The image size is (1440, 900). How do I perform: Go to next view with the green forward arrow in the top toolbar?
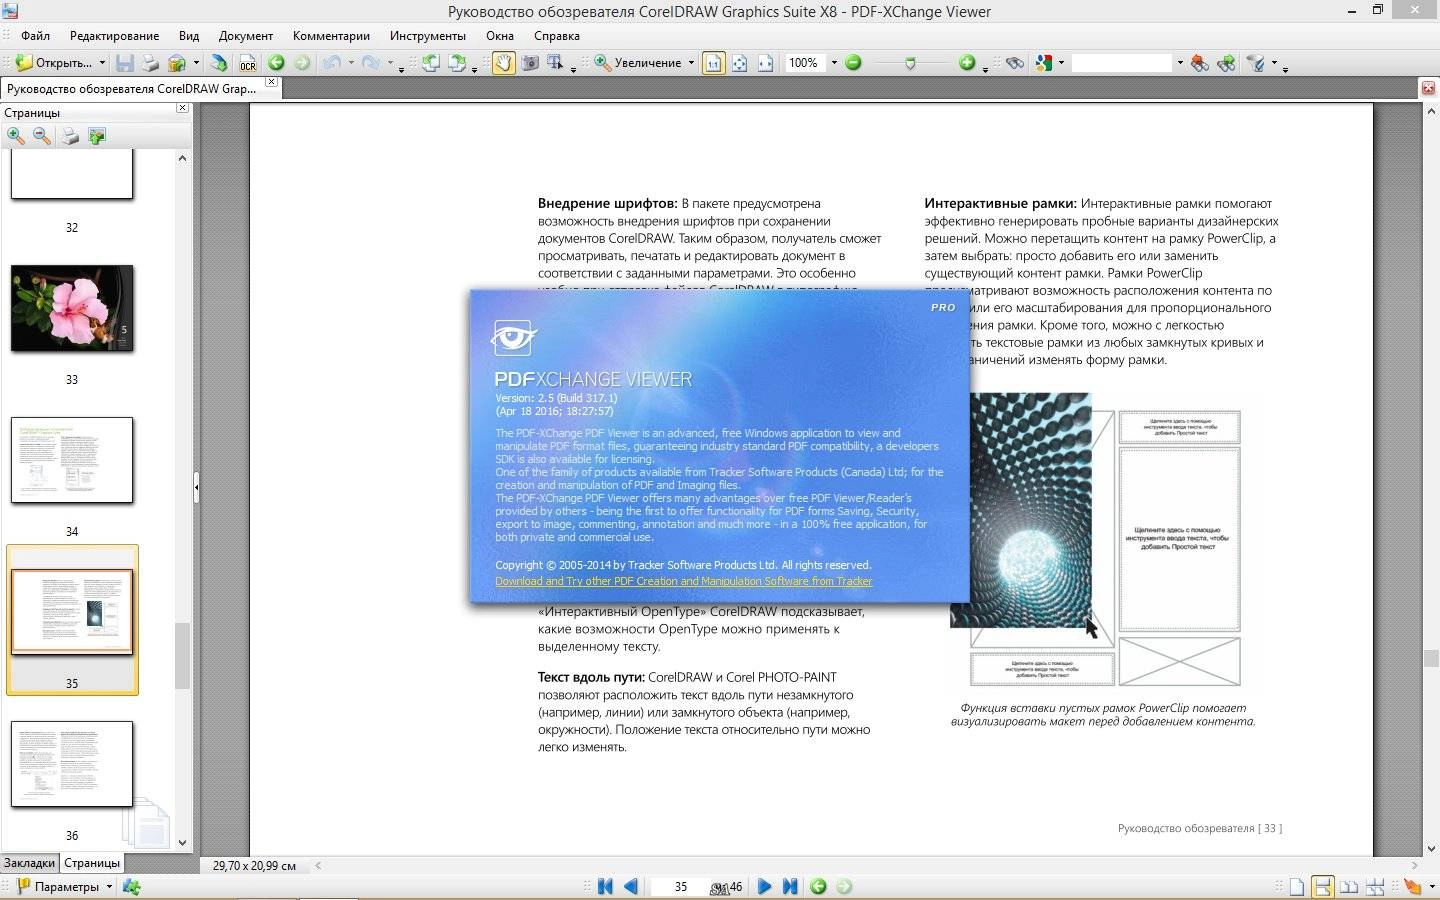tap(301, 63)
